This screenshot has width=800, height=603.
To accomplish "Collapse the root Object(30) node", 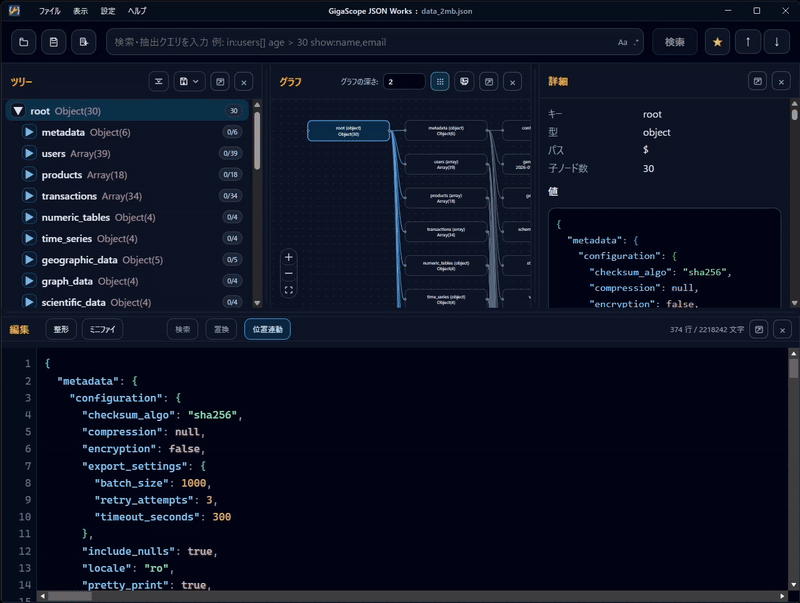I will pos(18,111).
